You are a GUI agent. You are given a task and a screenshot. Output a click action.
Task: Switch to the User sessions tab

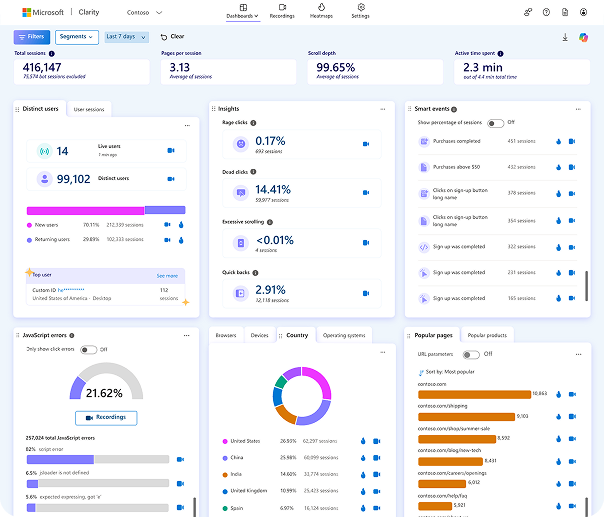pyautogui.click(x=90, y=109)
